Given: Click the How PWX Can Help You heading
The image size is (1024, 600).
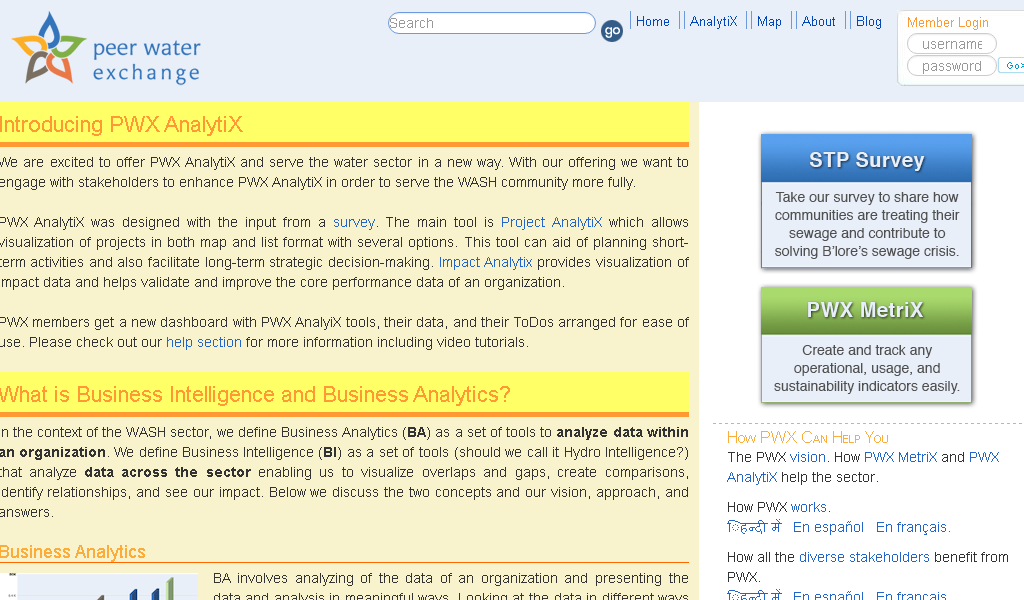Looking at the screenshot, I should 808,437.
